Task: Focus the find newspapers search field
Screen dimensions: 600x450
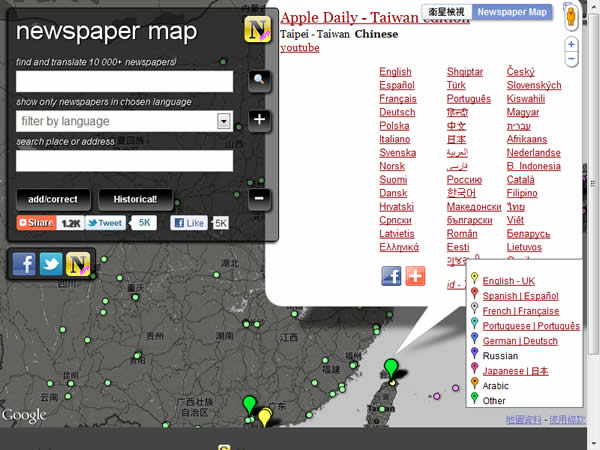Action: tap(124, 81)
